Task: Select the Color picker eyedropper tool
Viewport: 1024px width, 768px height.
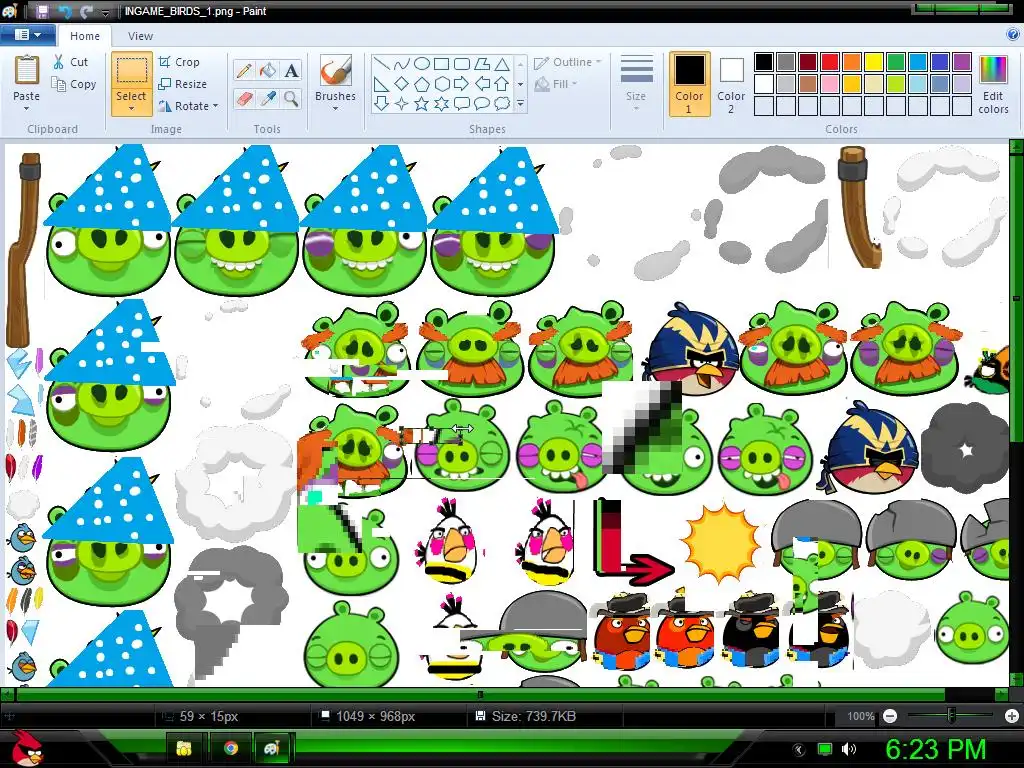Action: point(268,99)
